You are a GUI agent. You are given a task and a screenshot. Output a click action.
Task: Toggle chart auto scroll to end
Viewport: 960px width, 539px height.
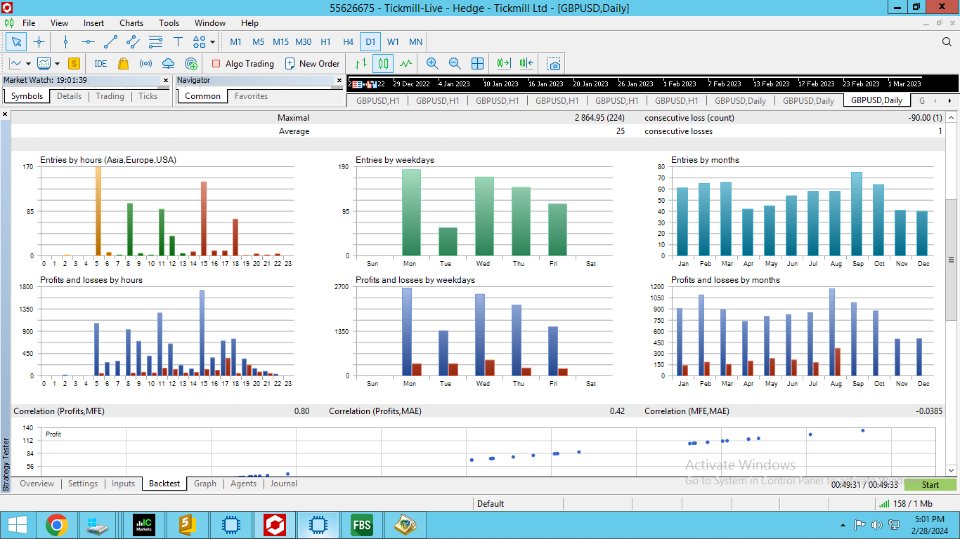click(x=503, y=64)
